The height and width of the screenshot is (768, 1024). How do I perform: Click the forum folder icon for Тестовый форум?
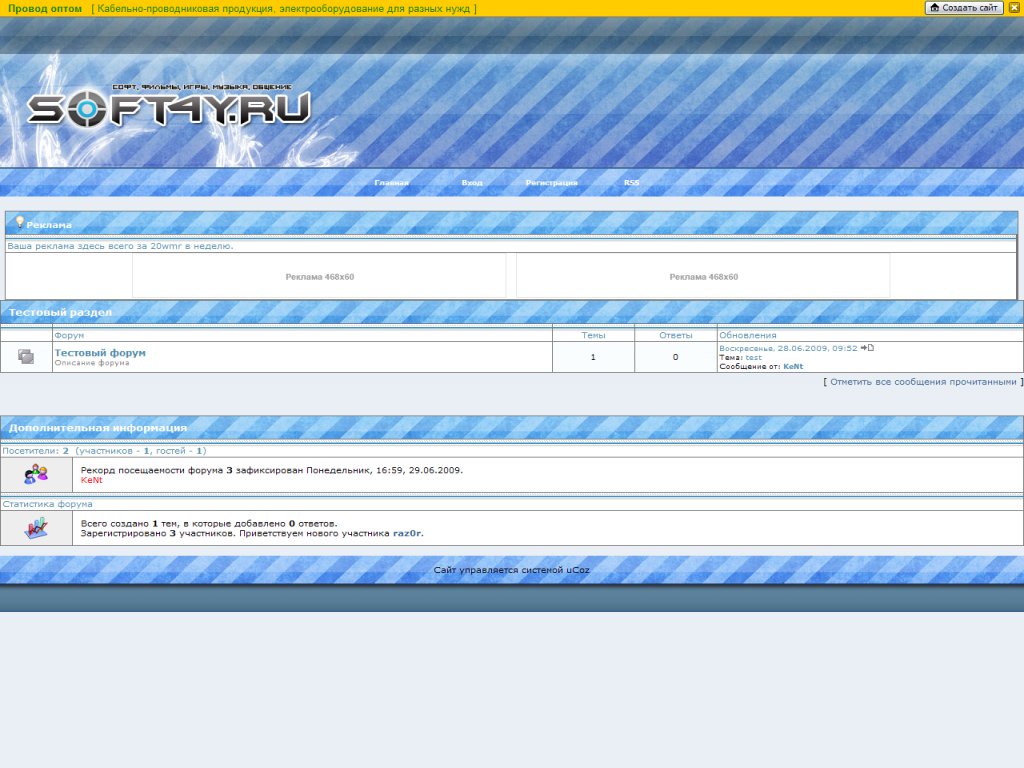[x=26, y=356]
